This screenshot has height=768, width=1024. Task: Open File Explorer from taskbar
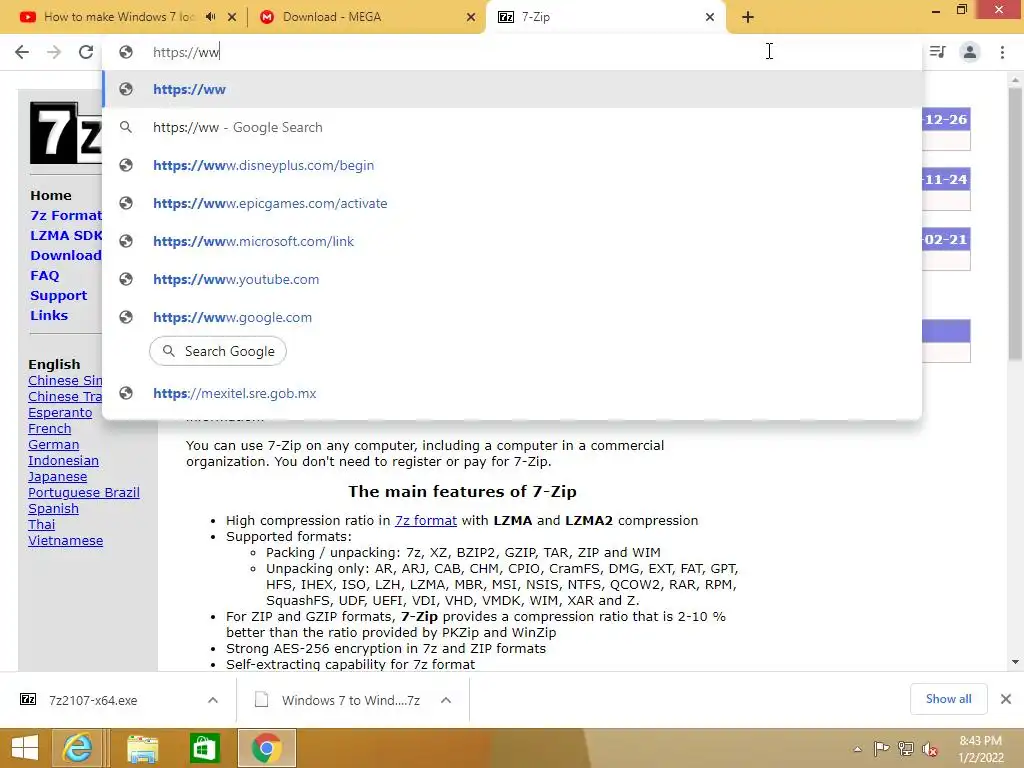coord(142,748)
